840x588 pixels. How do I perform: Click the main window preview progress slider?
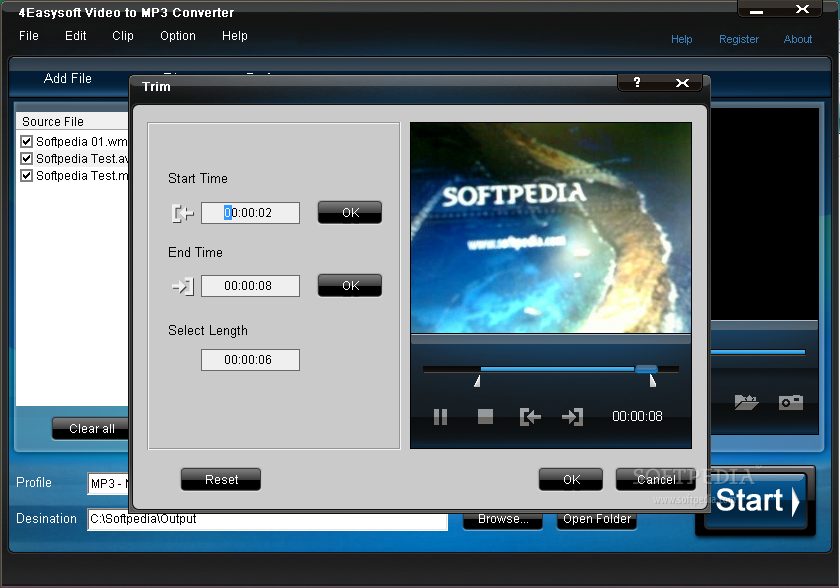point(758,352)
